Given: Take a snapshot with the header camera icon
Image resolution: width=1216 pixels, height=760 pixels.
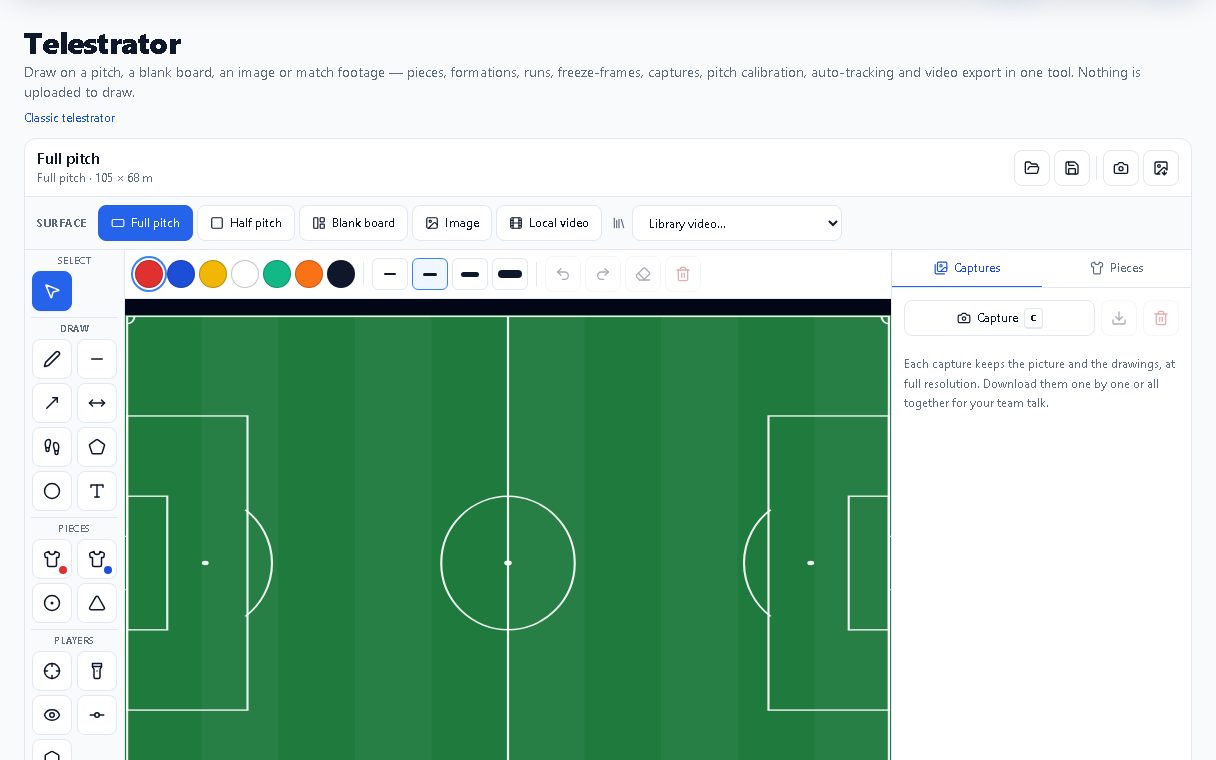Looking at the screenshot, I should pyautogui.click(x=1121, y=168).
